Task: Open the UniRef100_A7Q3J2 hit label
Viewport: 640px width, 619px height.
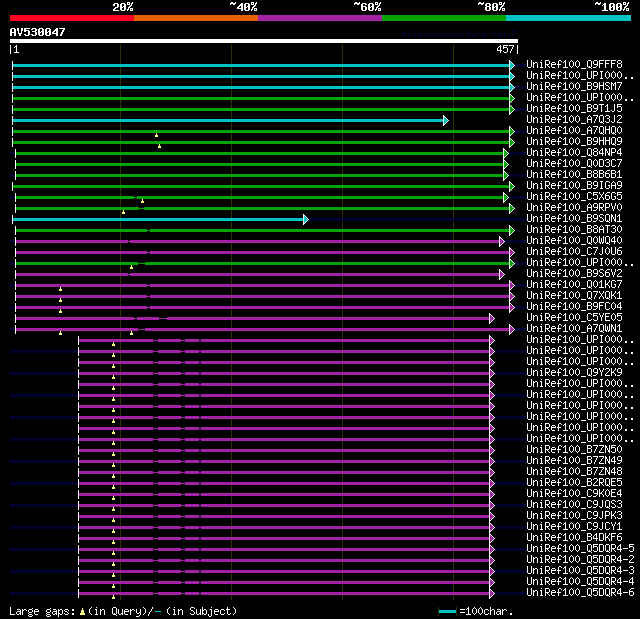Action: tap(574, 120)
